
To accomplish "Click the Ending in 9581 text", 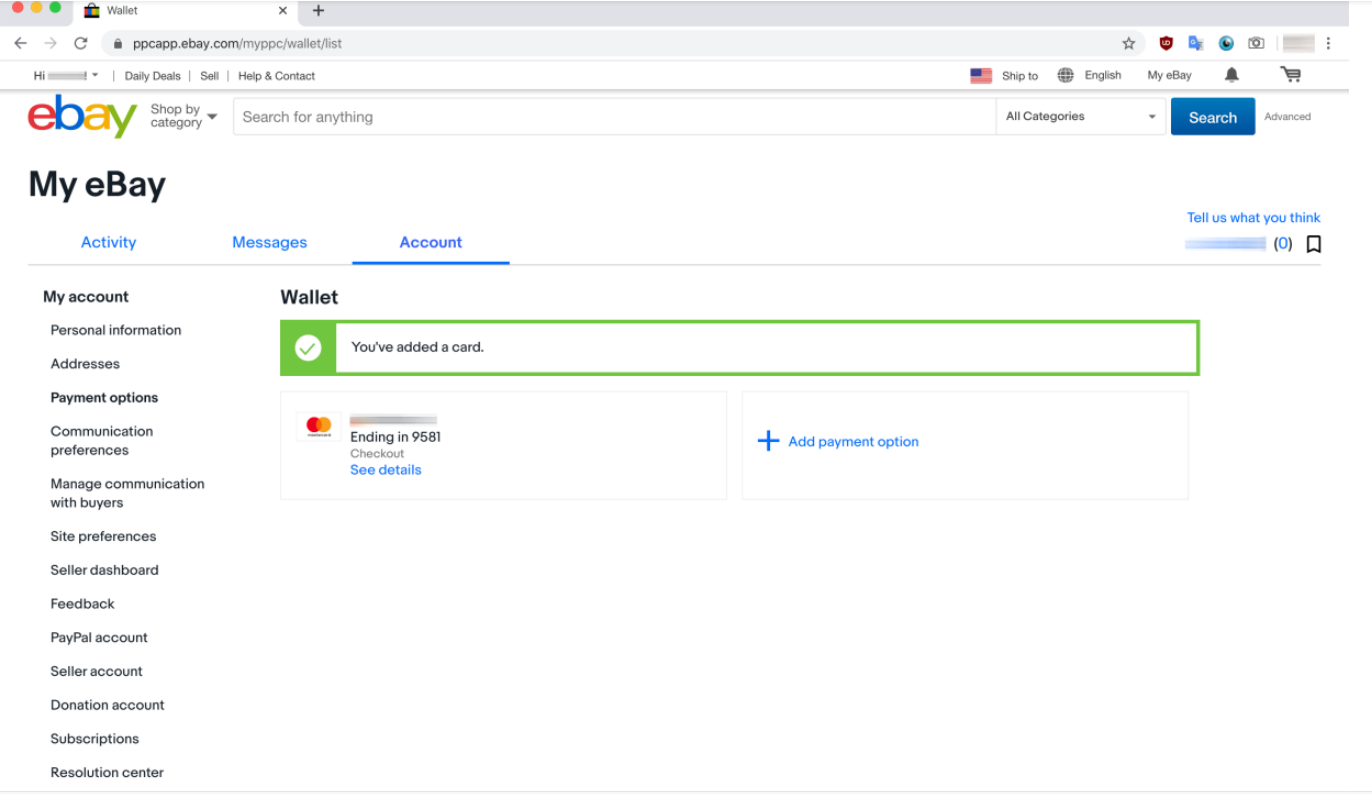I will [395, 437].
